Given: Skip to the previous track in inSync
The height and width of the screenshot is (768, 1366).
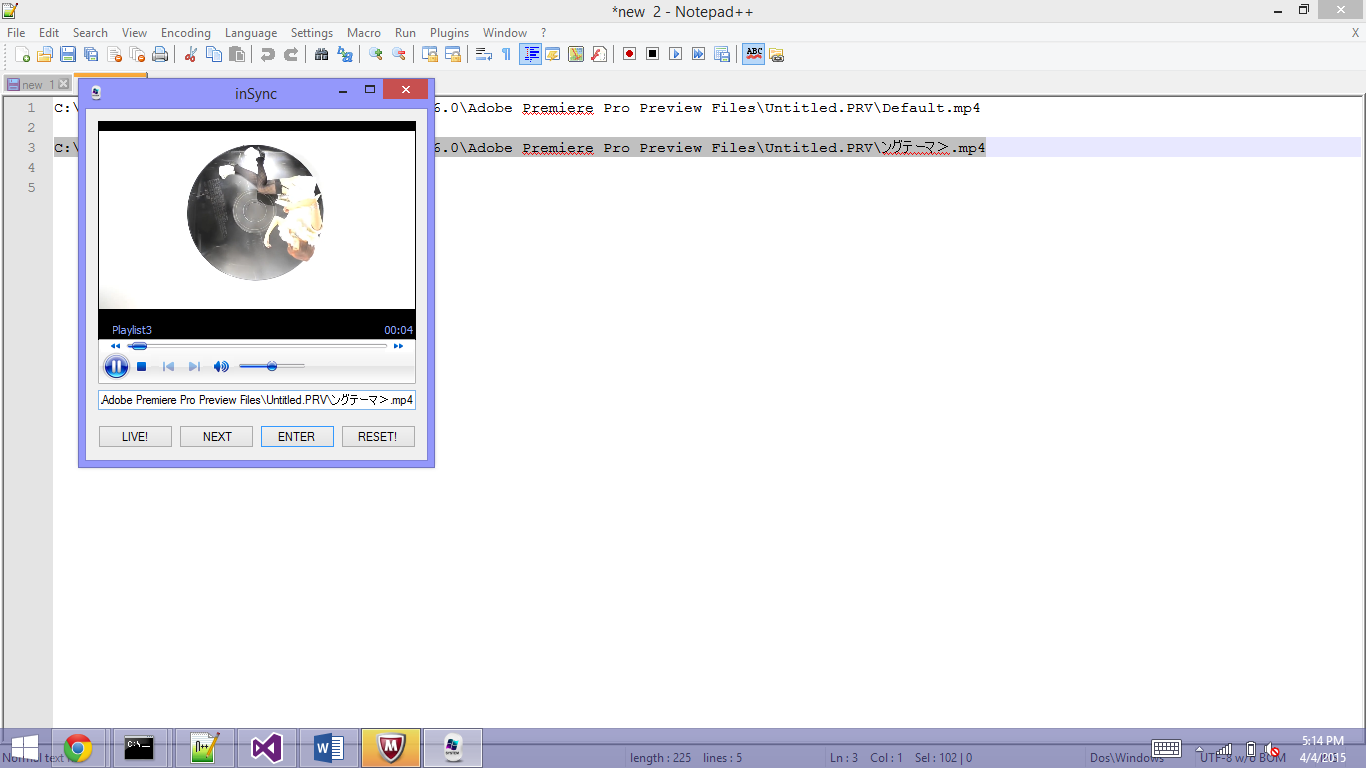Looking at the screenshot, I should coord(168,367).
